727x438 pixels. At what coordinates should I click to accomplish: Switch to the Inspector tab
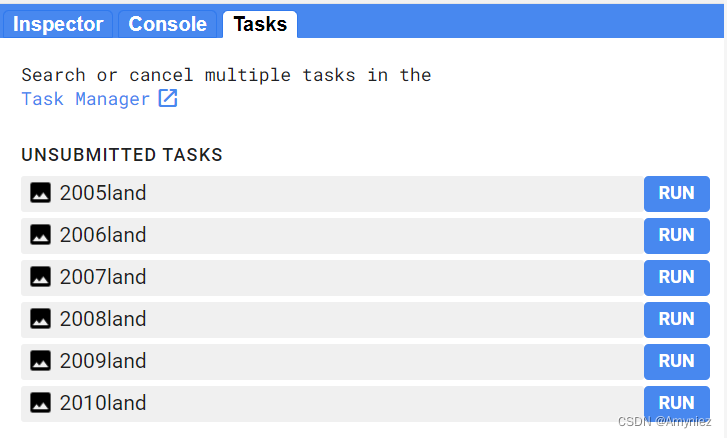click(x=58, y=24)
